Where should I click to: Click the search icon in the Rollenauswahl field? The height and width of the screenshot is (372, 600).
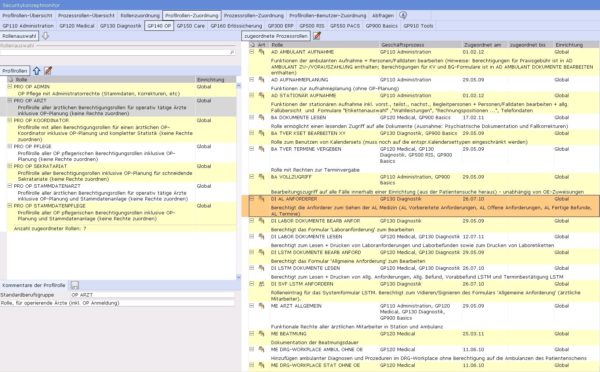click(x=232, y=52)
